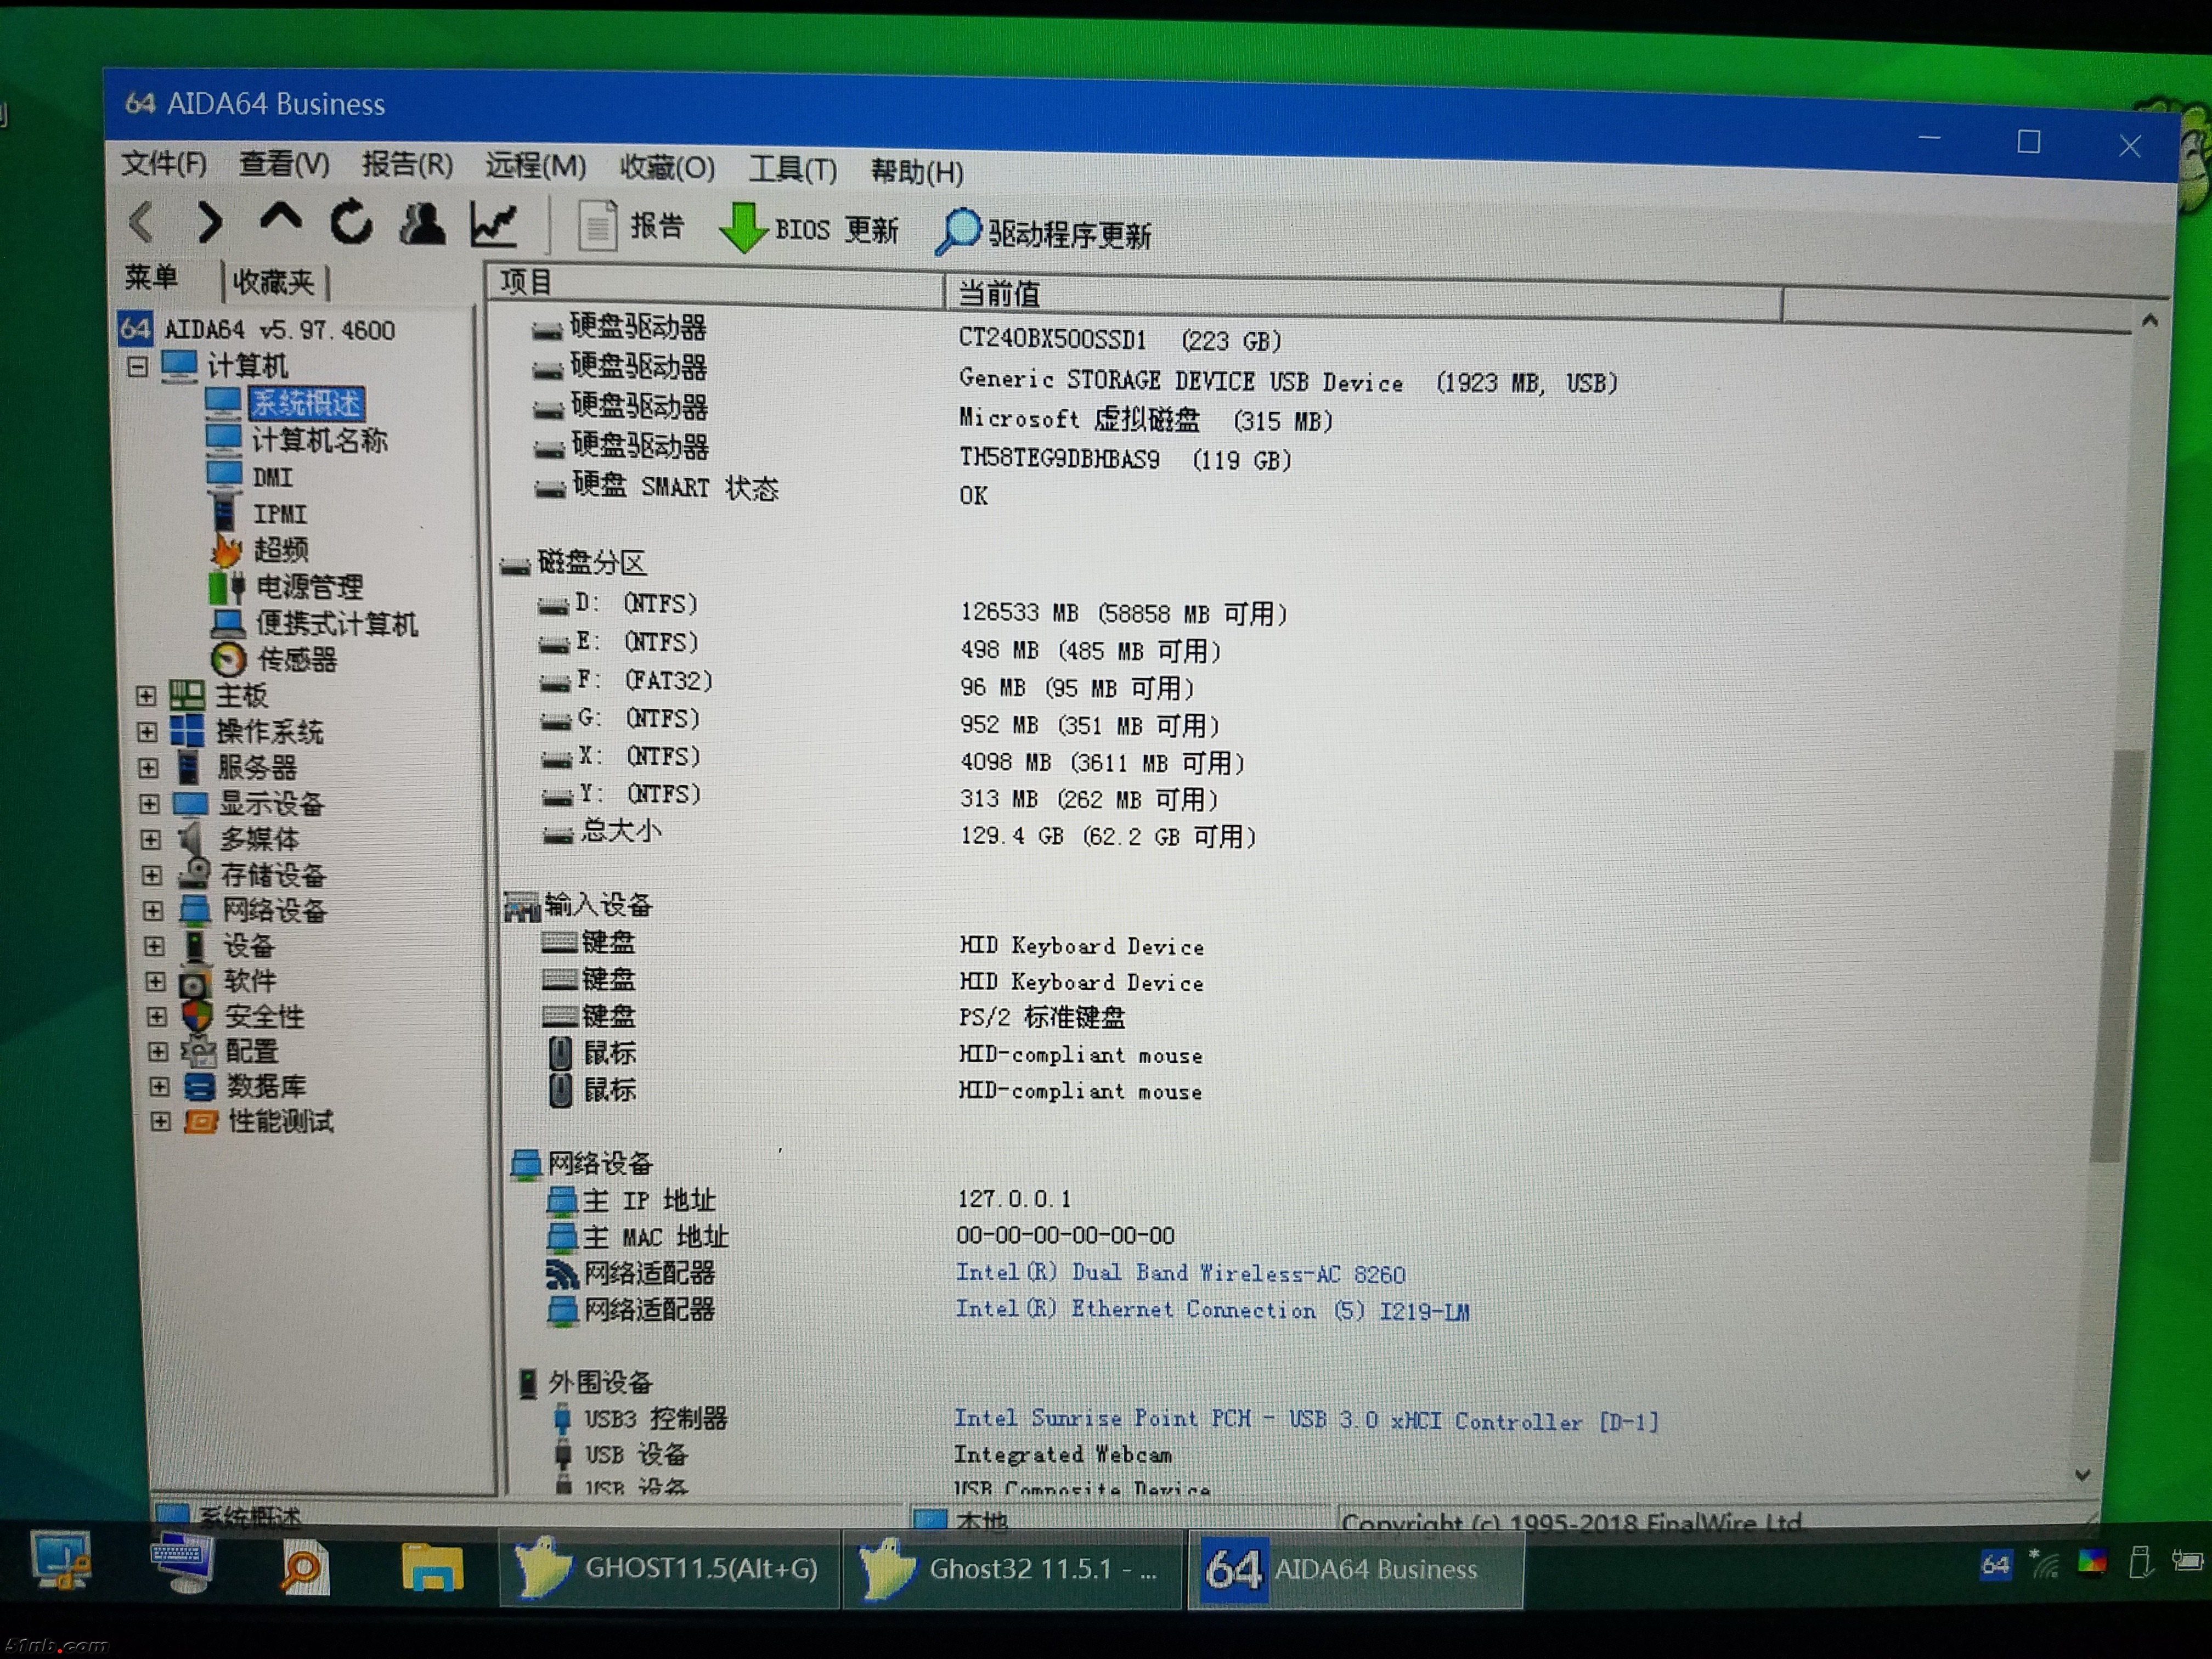Screen dimensions: 2212x1659
Task: Click the Refresh icon in toolbar
Action: (x=351, y=222)
